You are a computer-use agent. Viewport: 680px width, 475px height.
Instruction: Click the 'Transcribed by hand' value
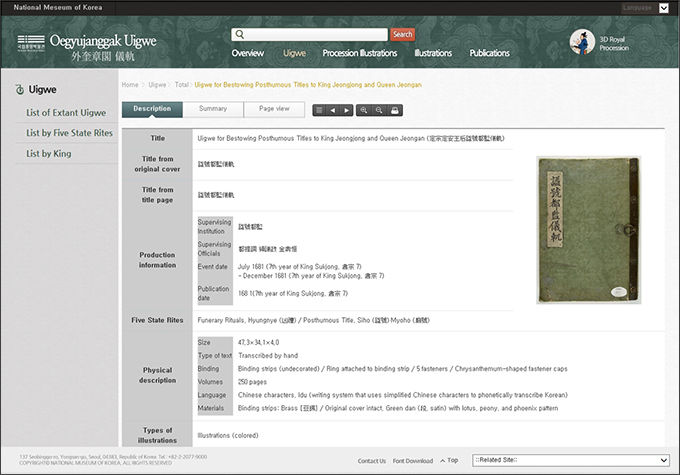(x=268, y=356)
